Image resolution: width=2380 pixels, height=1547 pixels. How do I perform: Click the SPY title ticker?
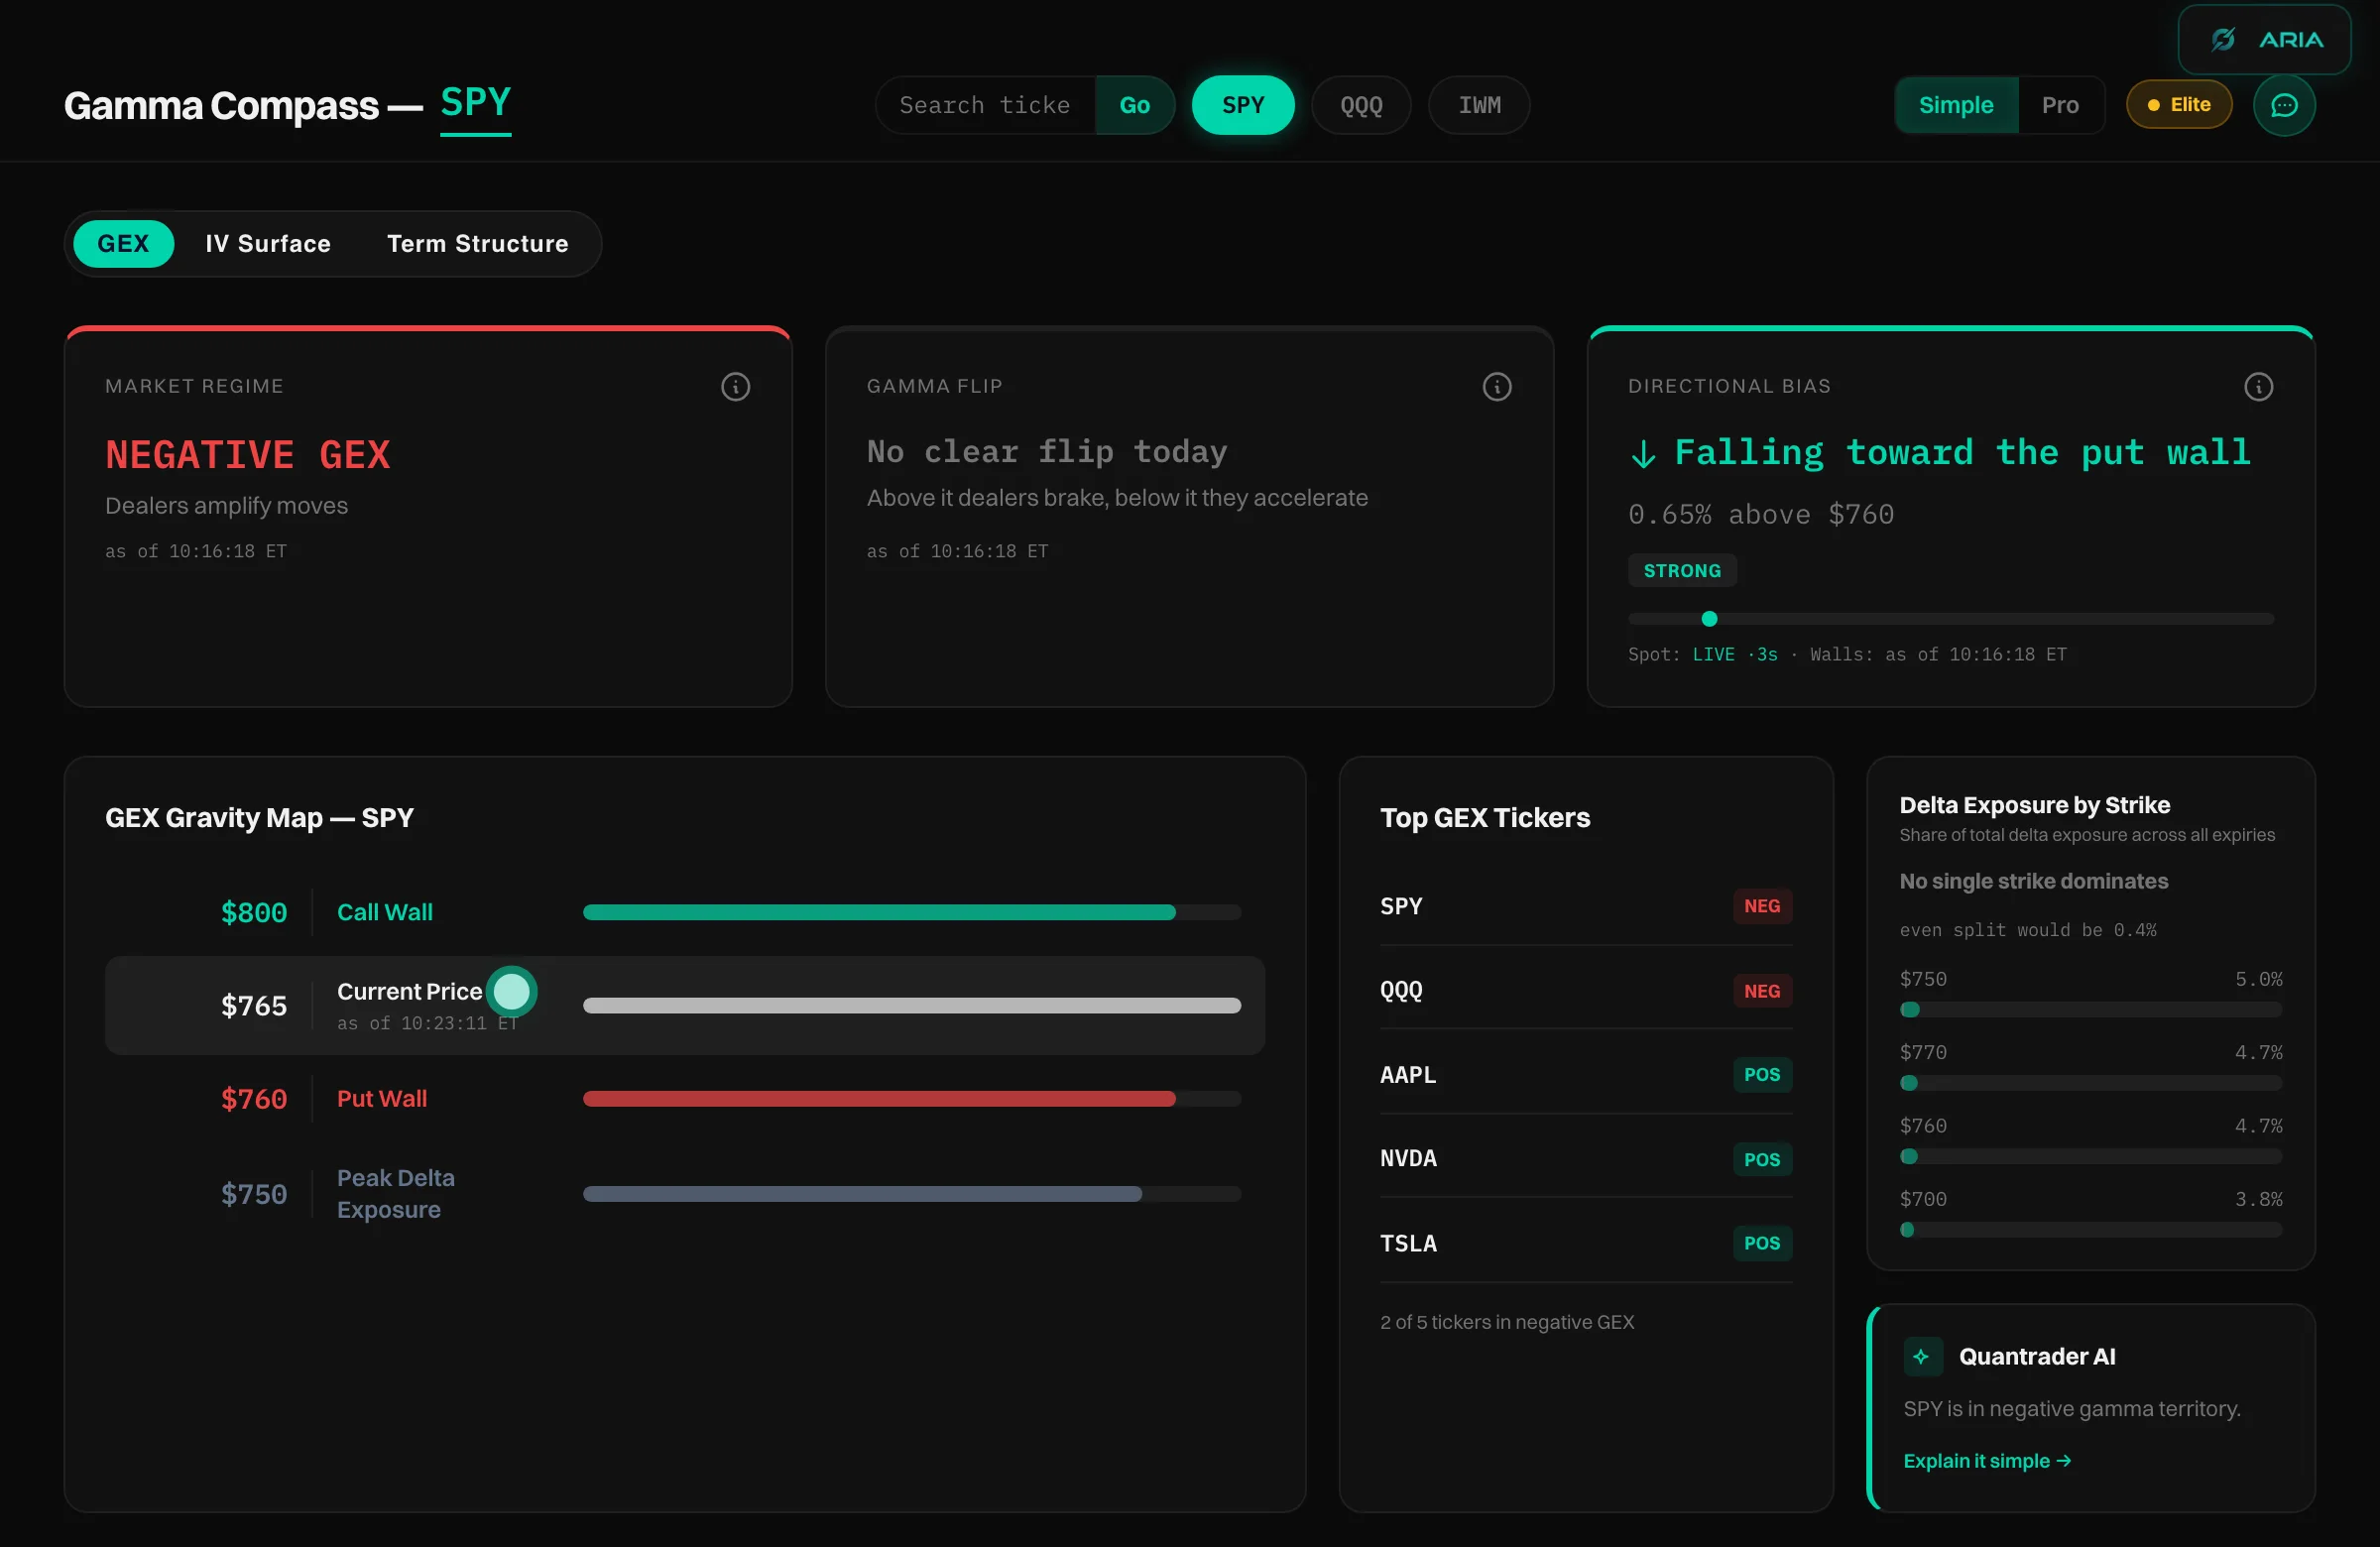tap(476, 103)
